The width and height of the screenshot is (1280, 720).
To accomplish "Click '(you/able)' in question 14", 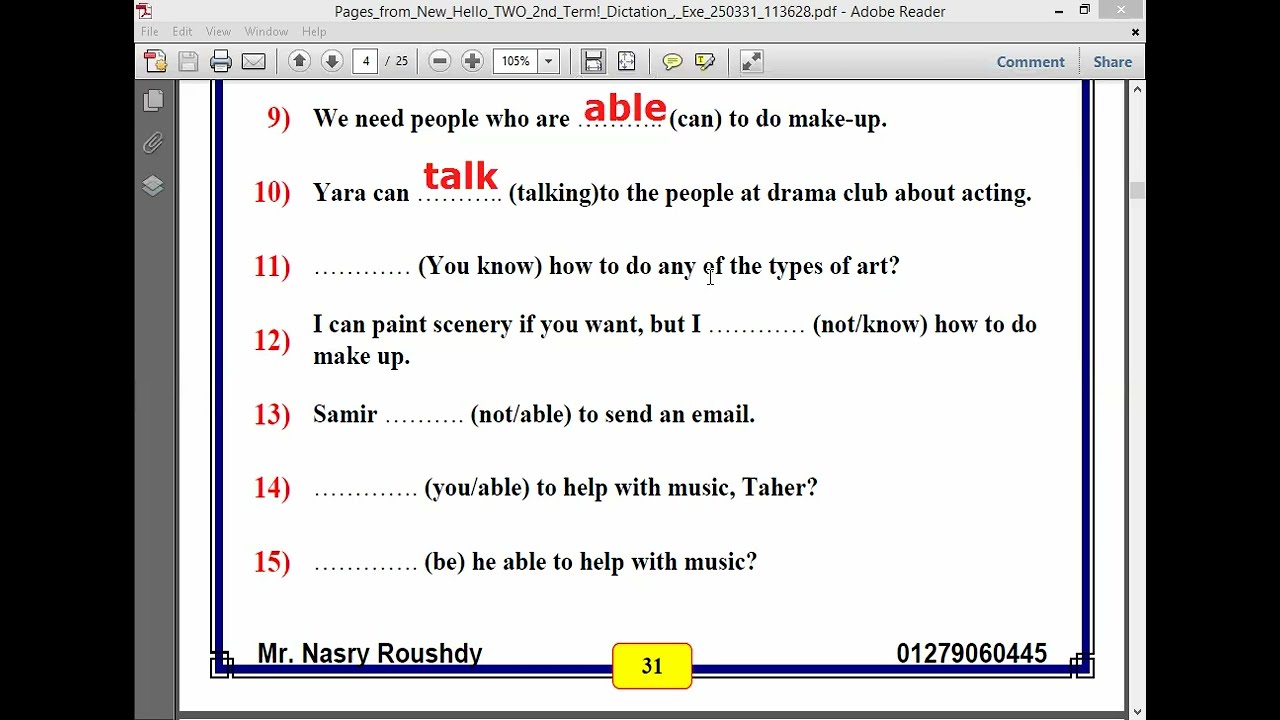I will pyautogui.click(x=477, y=488).
